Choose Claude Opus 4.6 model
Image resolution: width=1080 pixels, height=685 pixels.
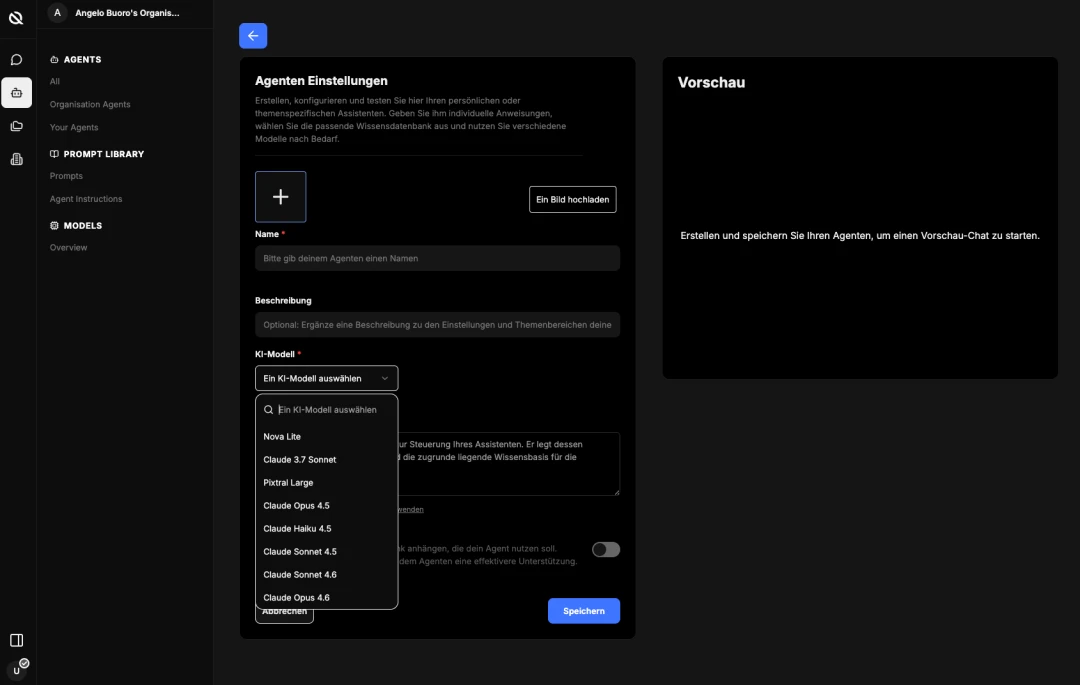point(326,598)
